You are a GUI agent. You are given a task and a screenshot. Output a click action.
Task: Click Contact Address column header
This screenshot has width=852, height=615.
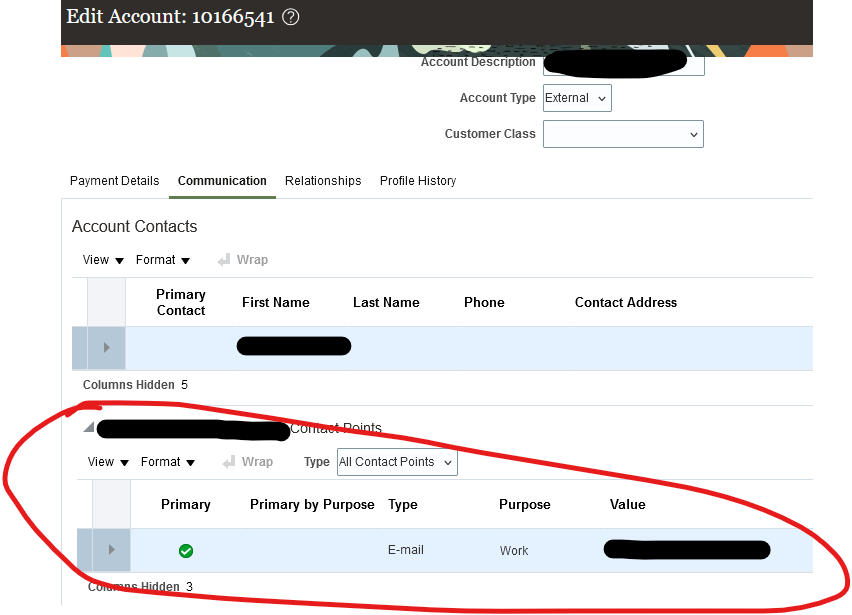point(626,303)
